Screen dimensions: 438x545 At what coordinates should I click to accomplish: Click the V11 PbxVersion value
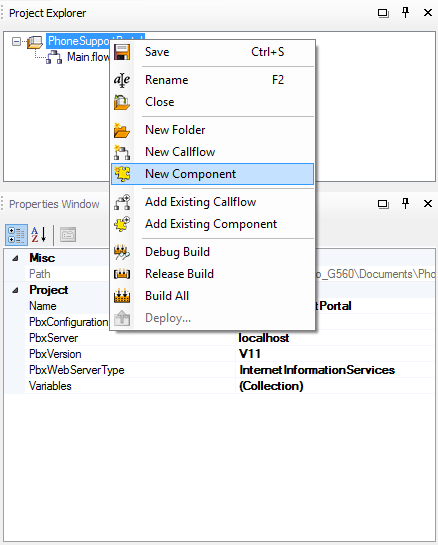tap(250, 354)
